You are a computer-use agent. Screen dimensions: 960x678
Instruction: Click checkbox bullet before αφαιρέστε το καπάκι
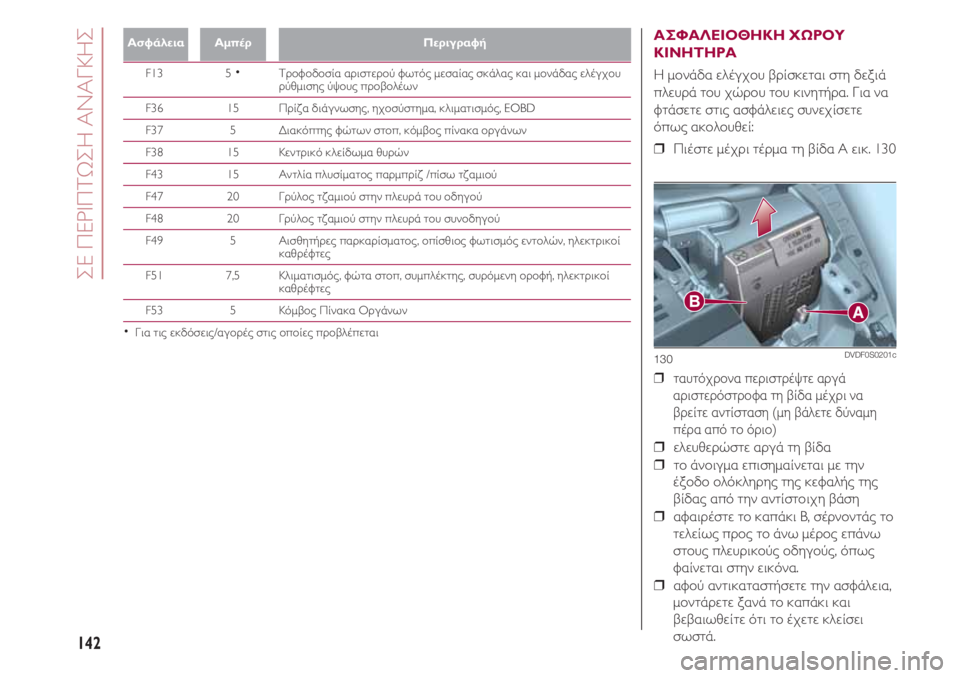coord(659,516)
